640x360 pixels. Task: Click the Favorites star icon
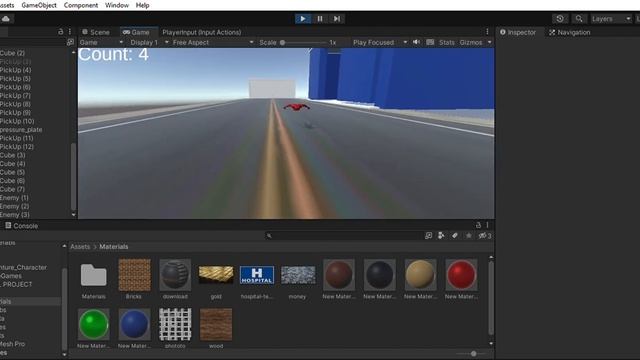469,236
